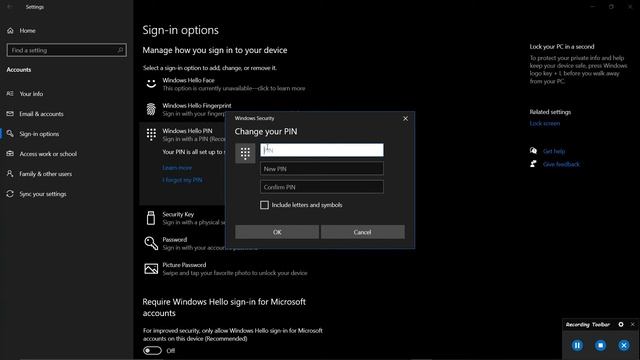The image size is (640, 360).
Task: Pause recording in the Recording Toolbar
Action: point(577,345)
